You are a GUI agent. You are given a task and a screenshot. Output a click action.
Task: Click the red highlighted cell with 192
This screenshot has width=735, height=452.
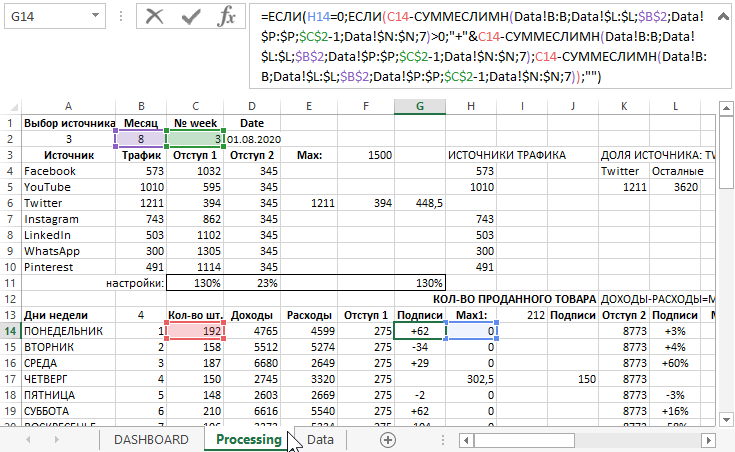tap(196, 330)
